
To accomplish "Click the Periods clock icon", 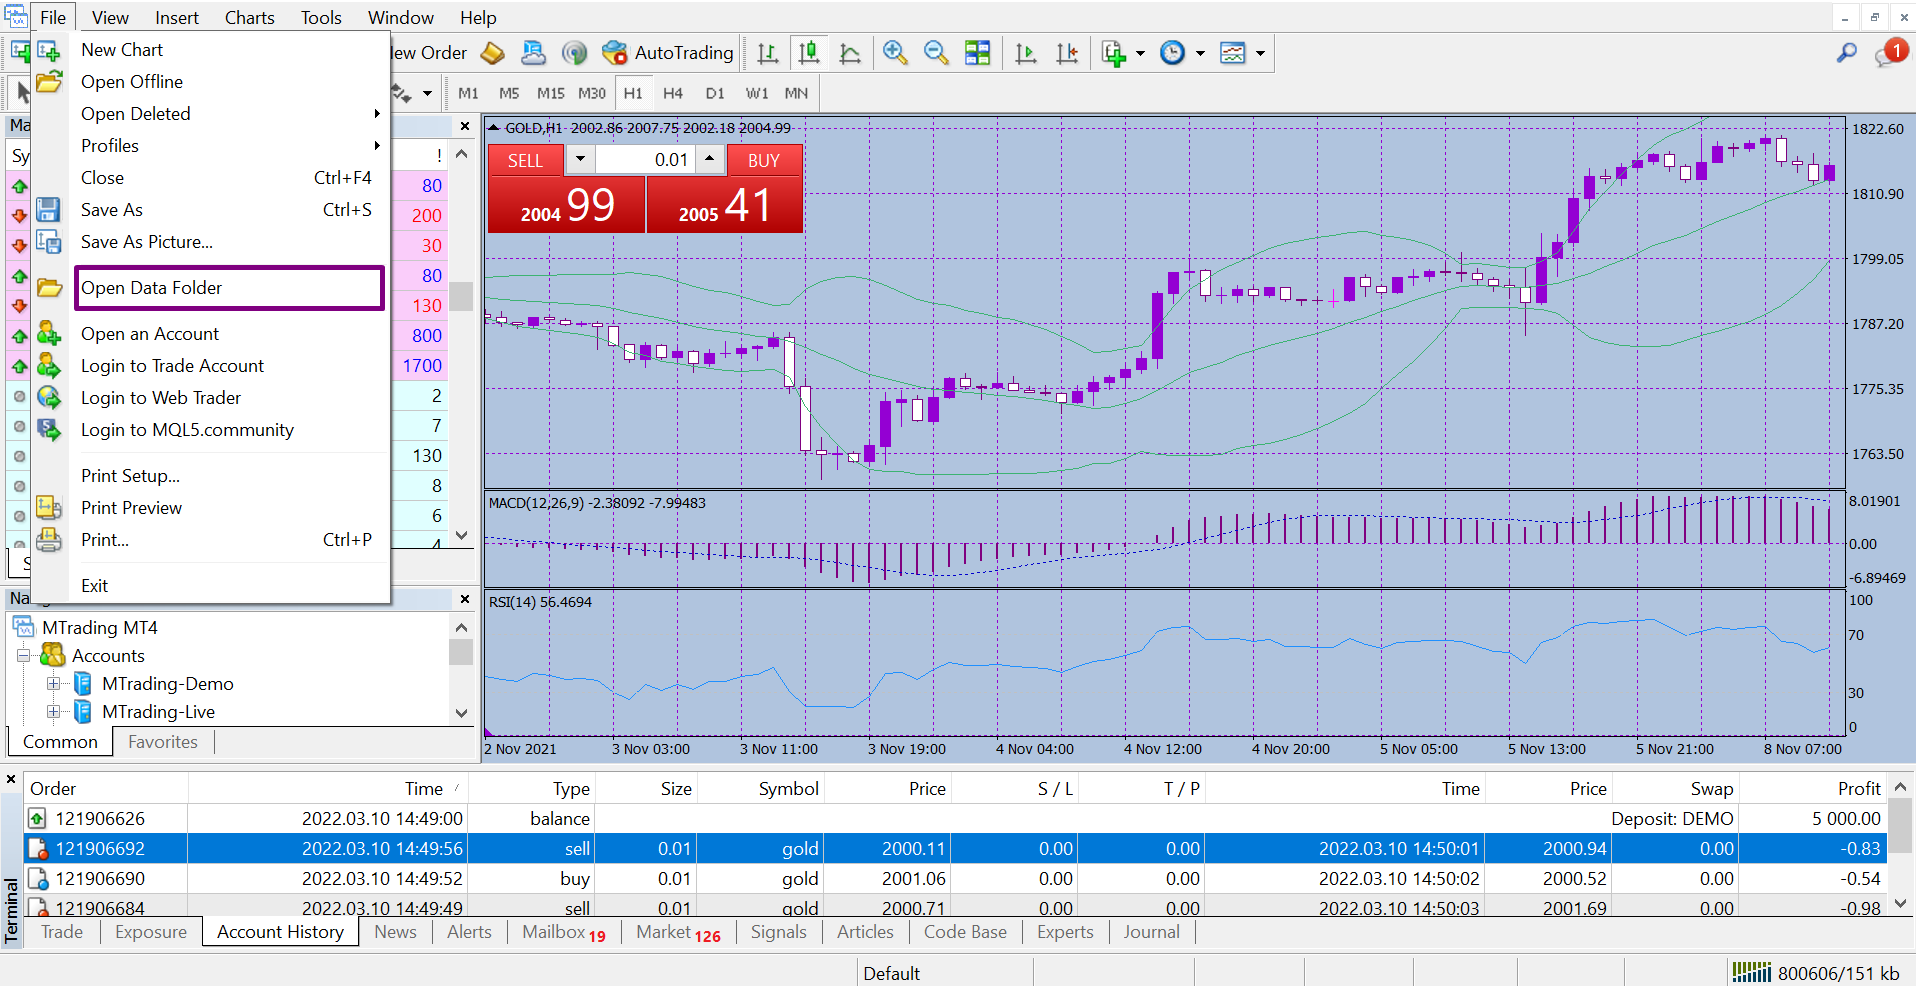I will pyautogui.click(x=1172, y=53).
